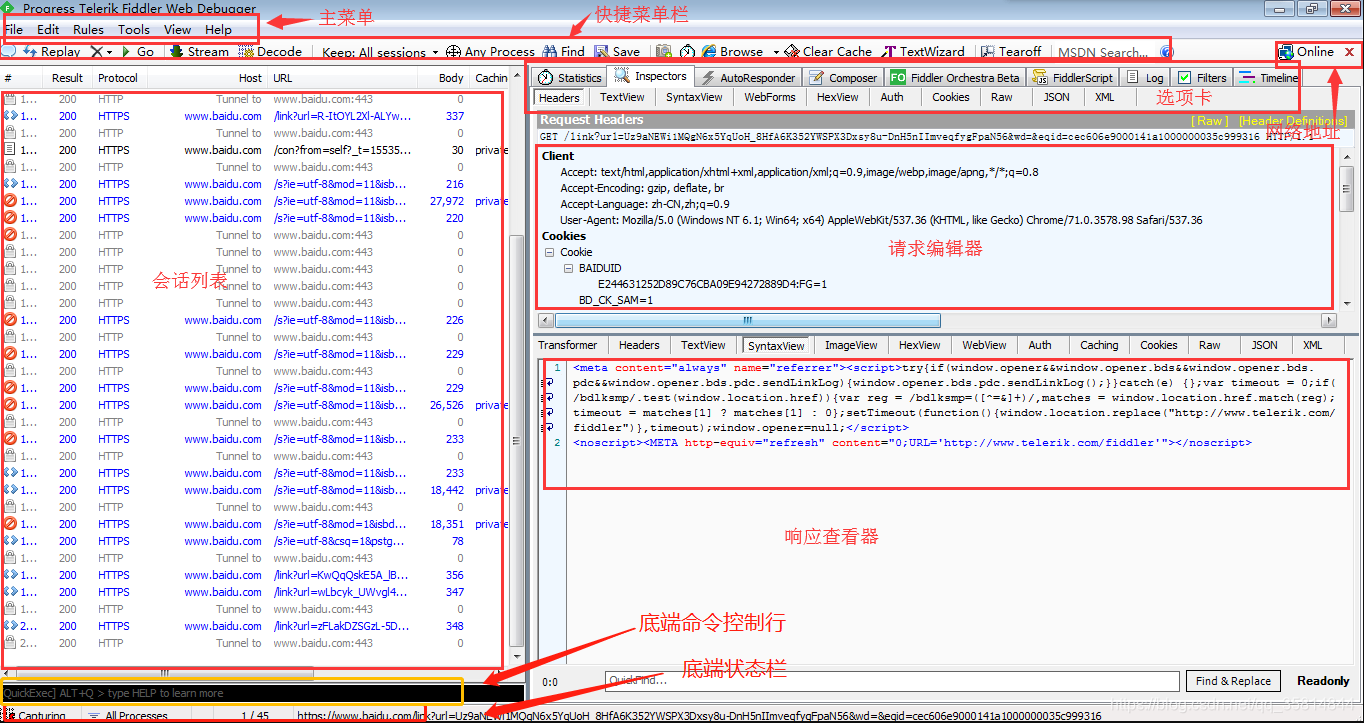Viewport: 1364px width, 723px height.
Task: Click the Find & Replace button
Action: (1233, 681)
